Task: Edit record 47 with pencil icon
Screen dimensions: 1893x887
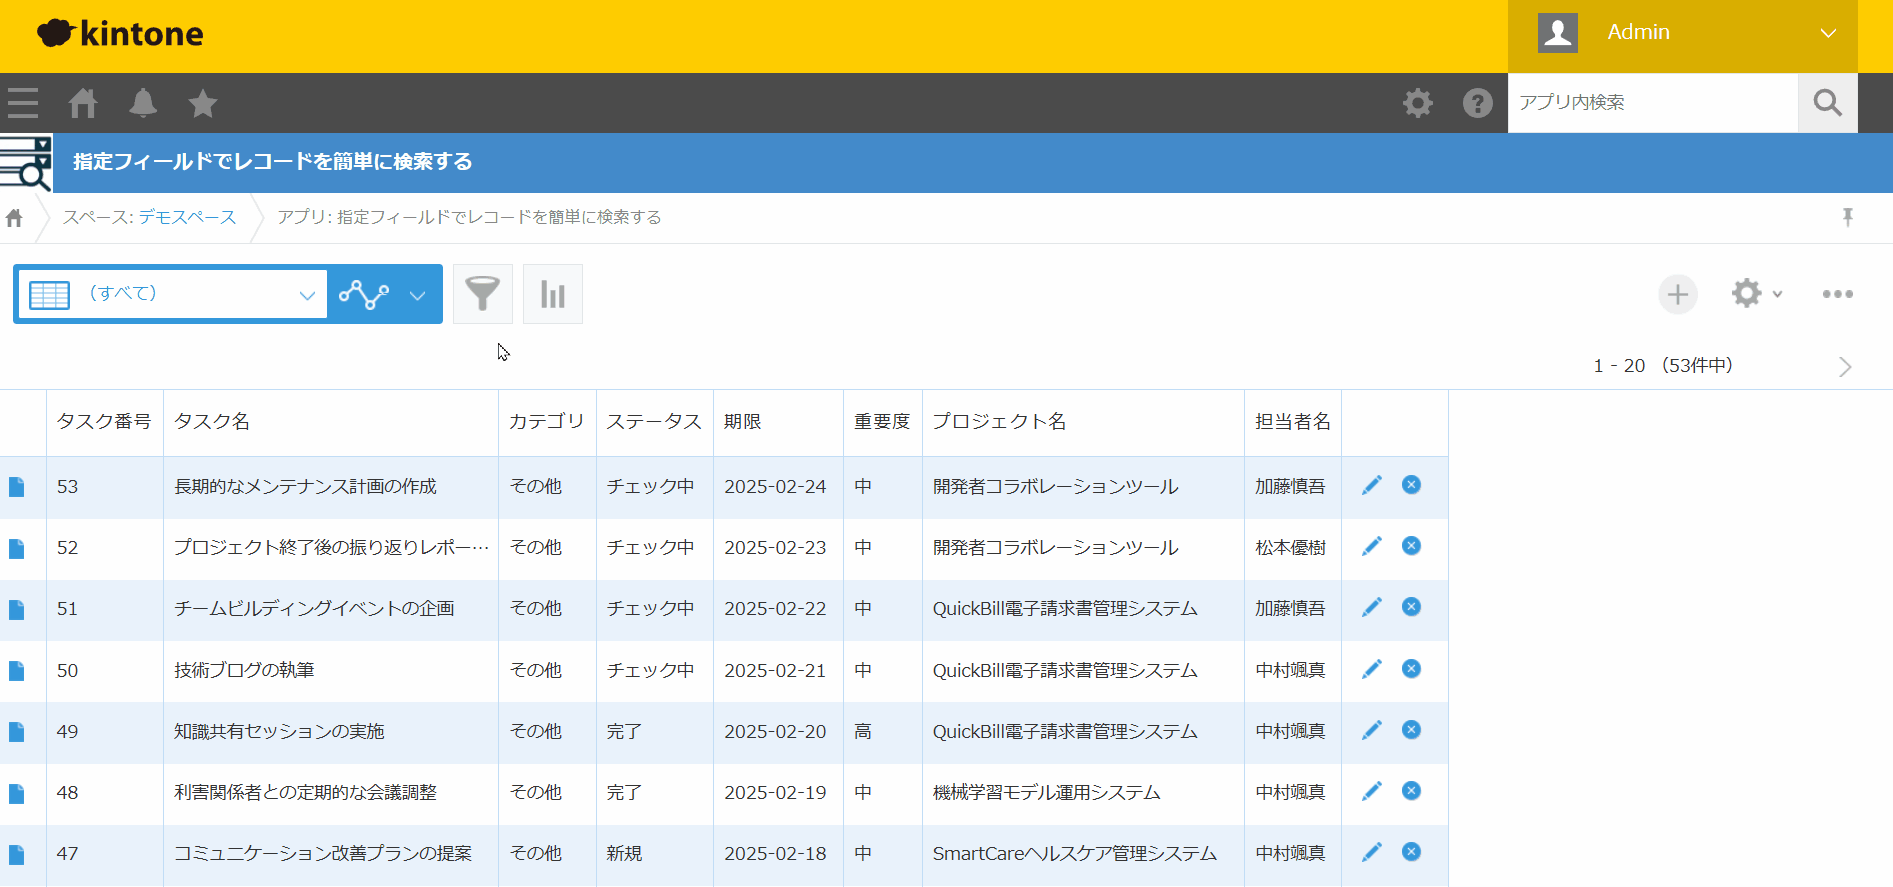Action: [x=1372, y=852]
